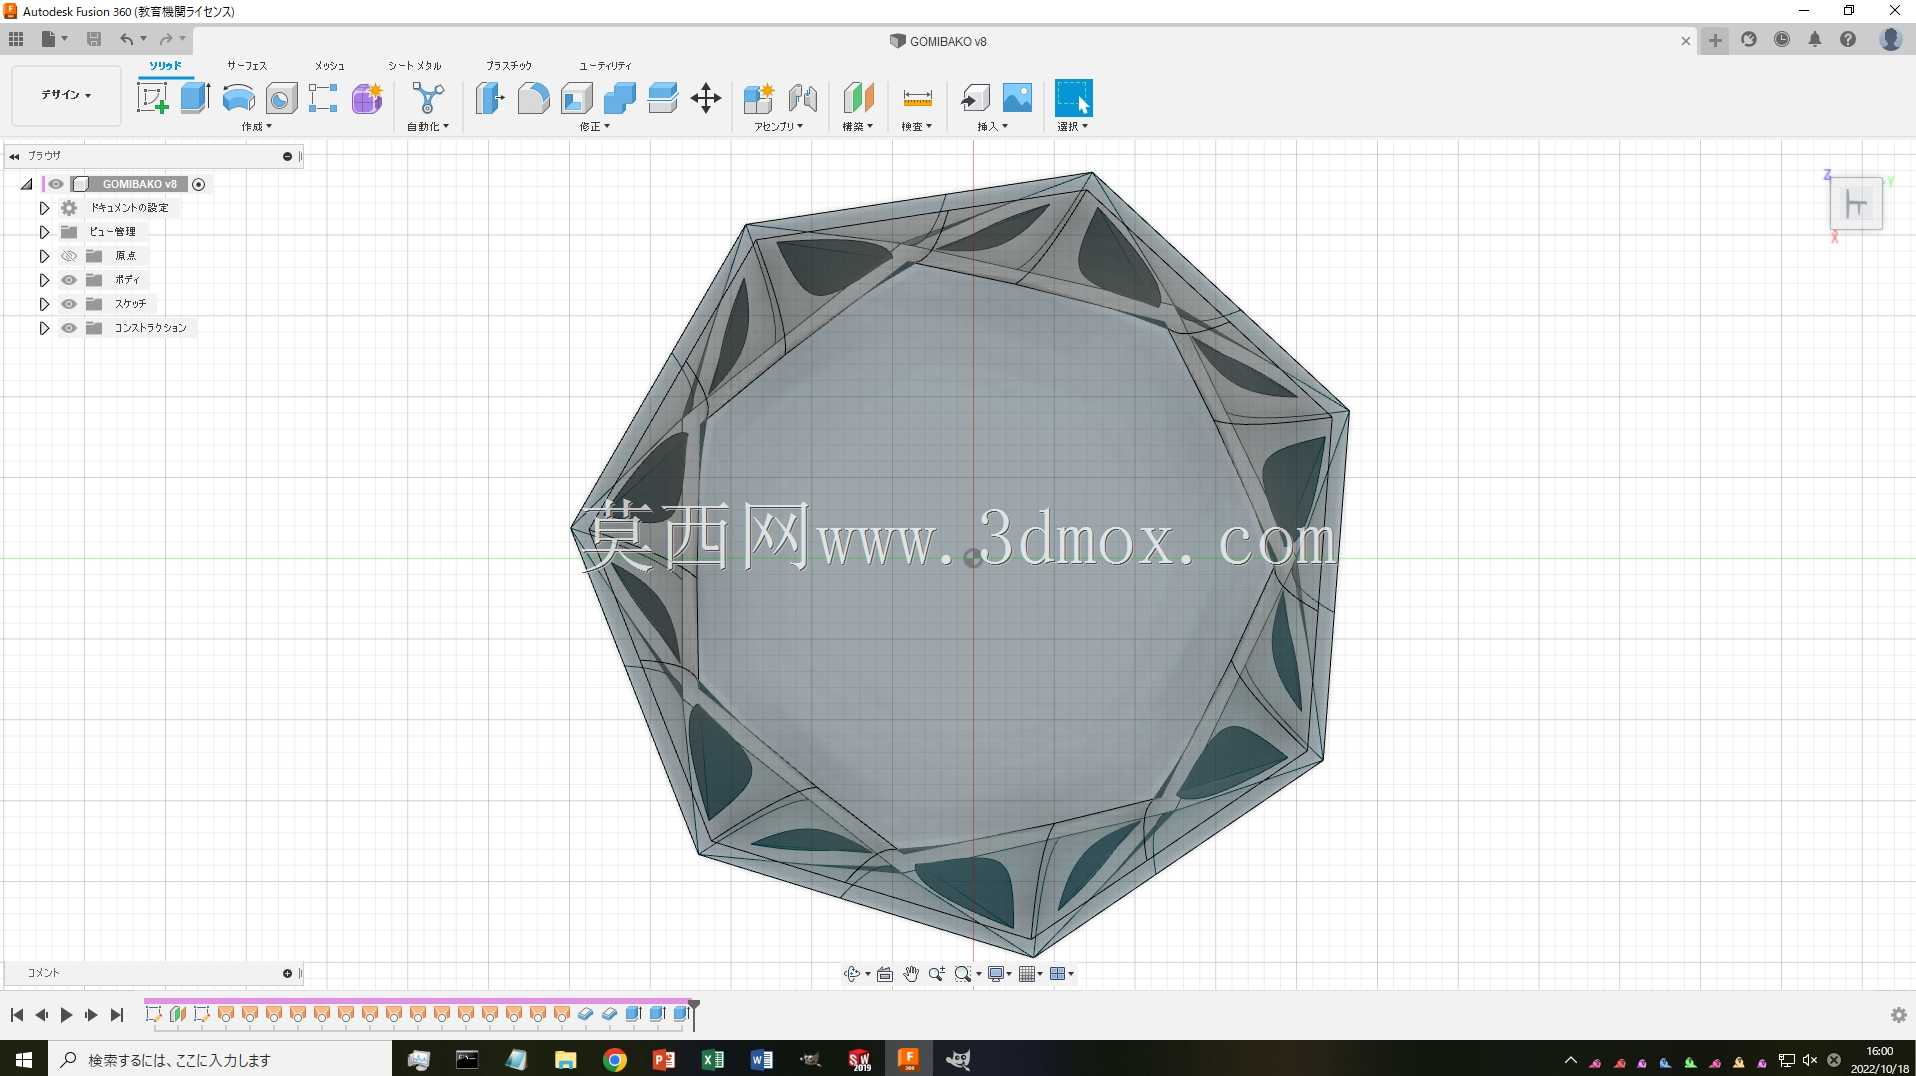Switch to the シート メタル tab
The height and width of the screenshot is (1076, 1916).
414,65
